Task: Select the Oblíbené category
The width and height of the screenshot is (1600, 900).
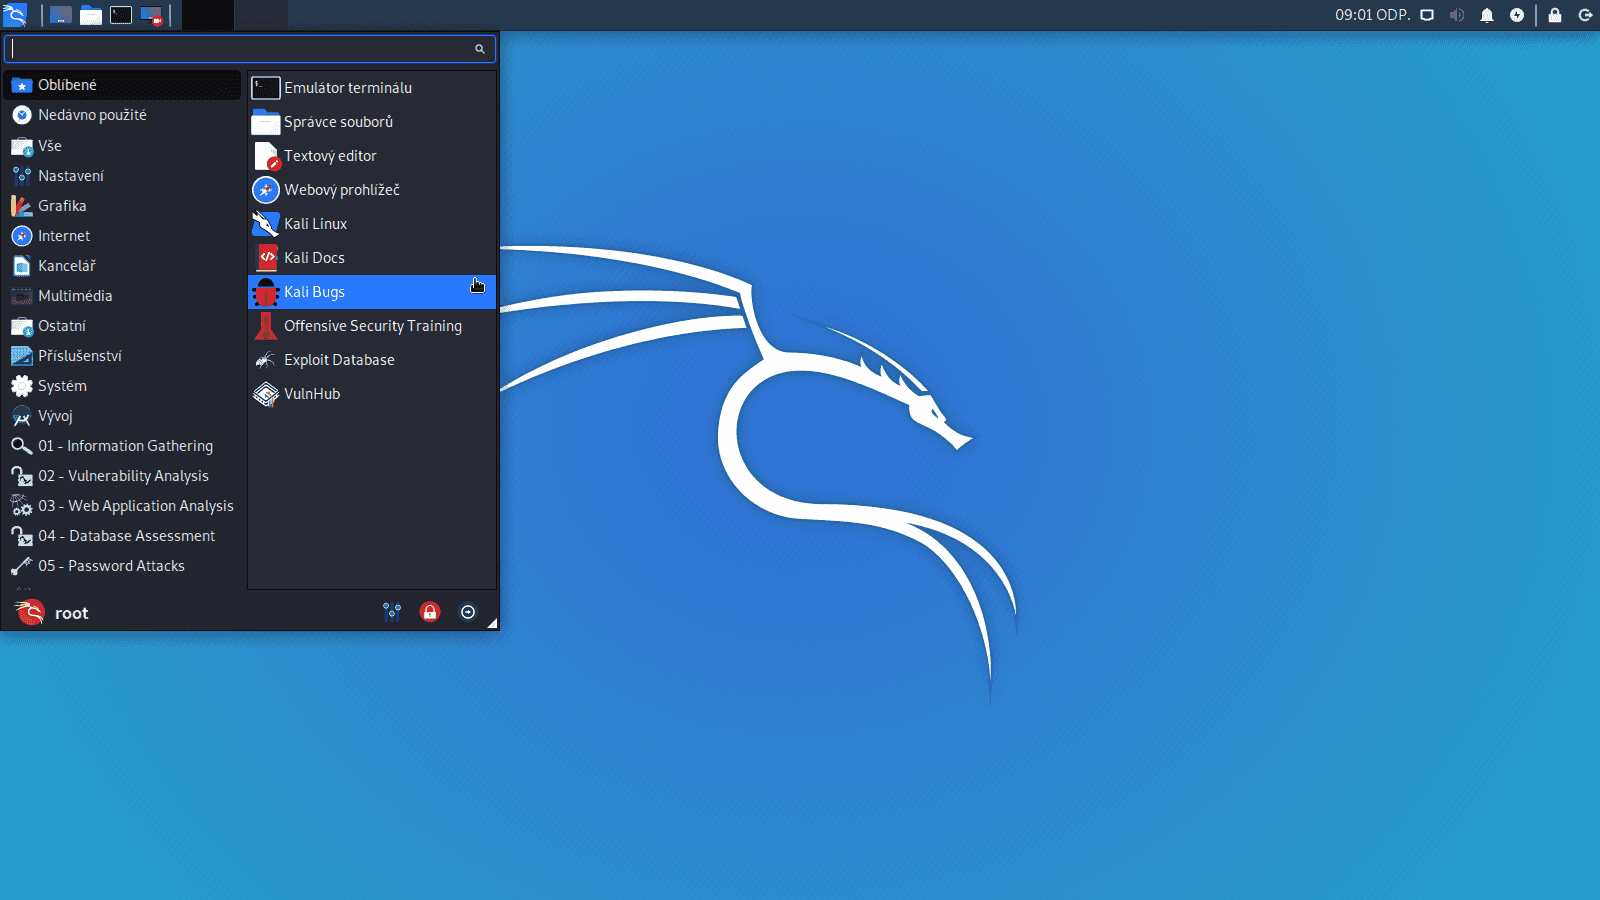Action: pyautogui.click(x=67, y=85)
